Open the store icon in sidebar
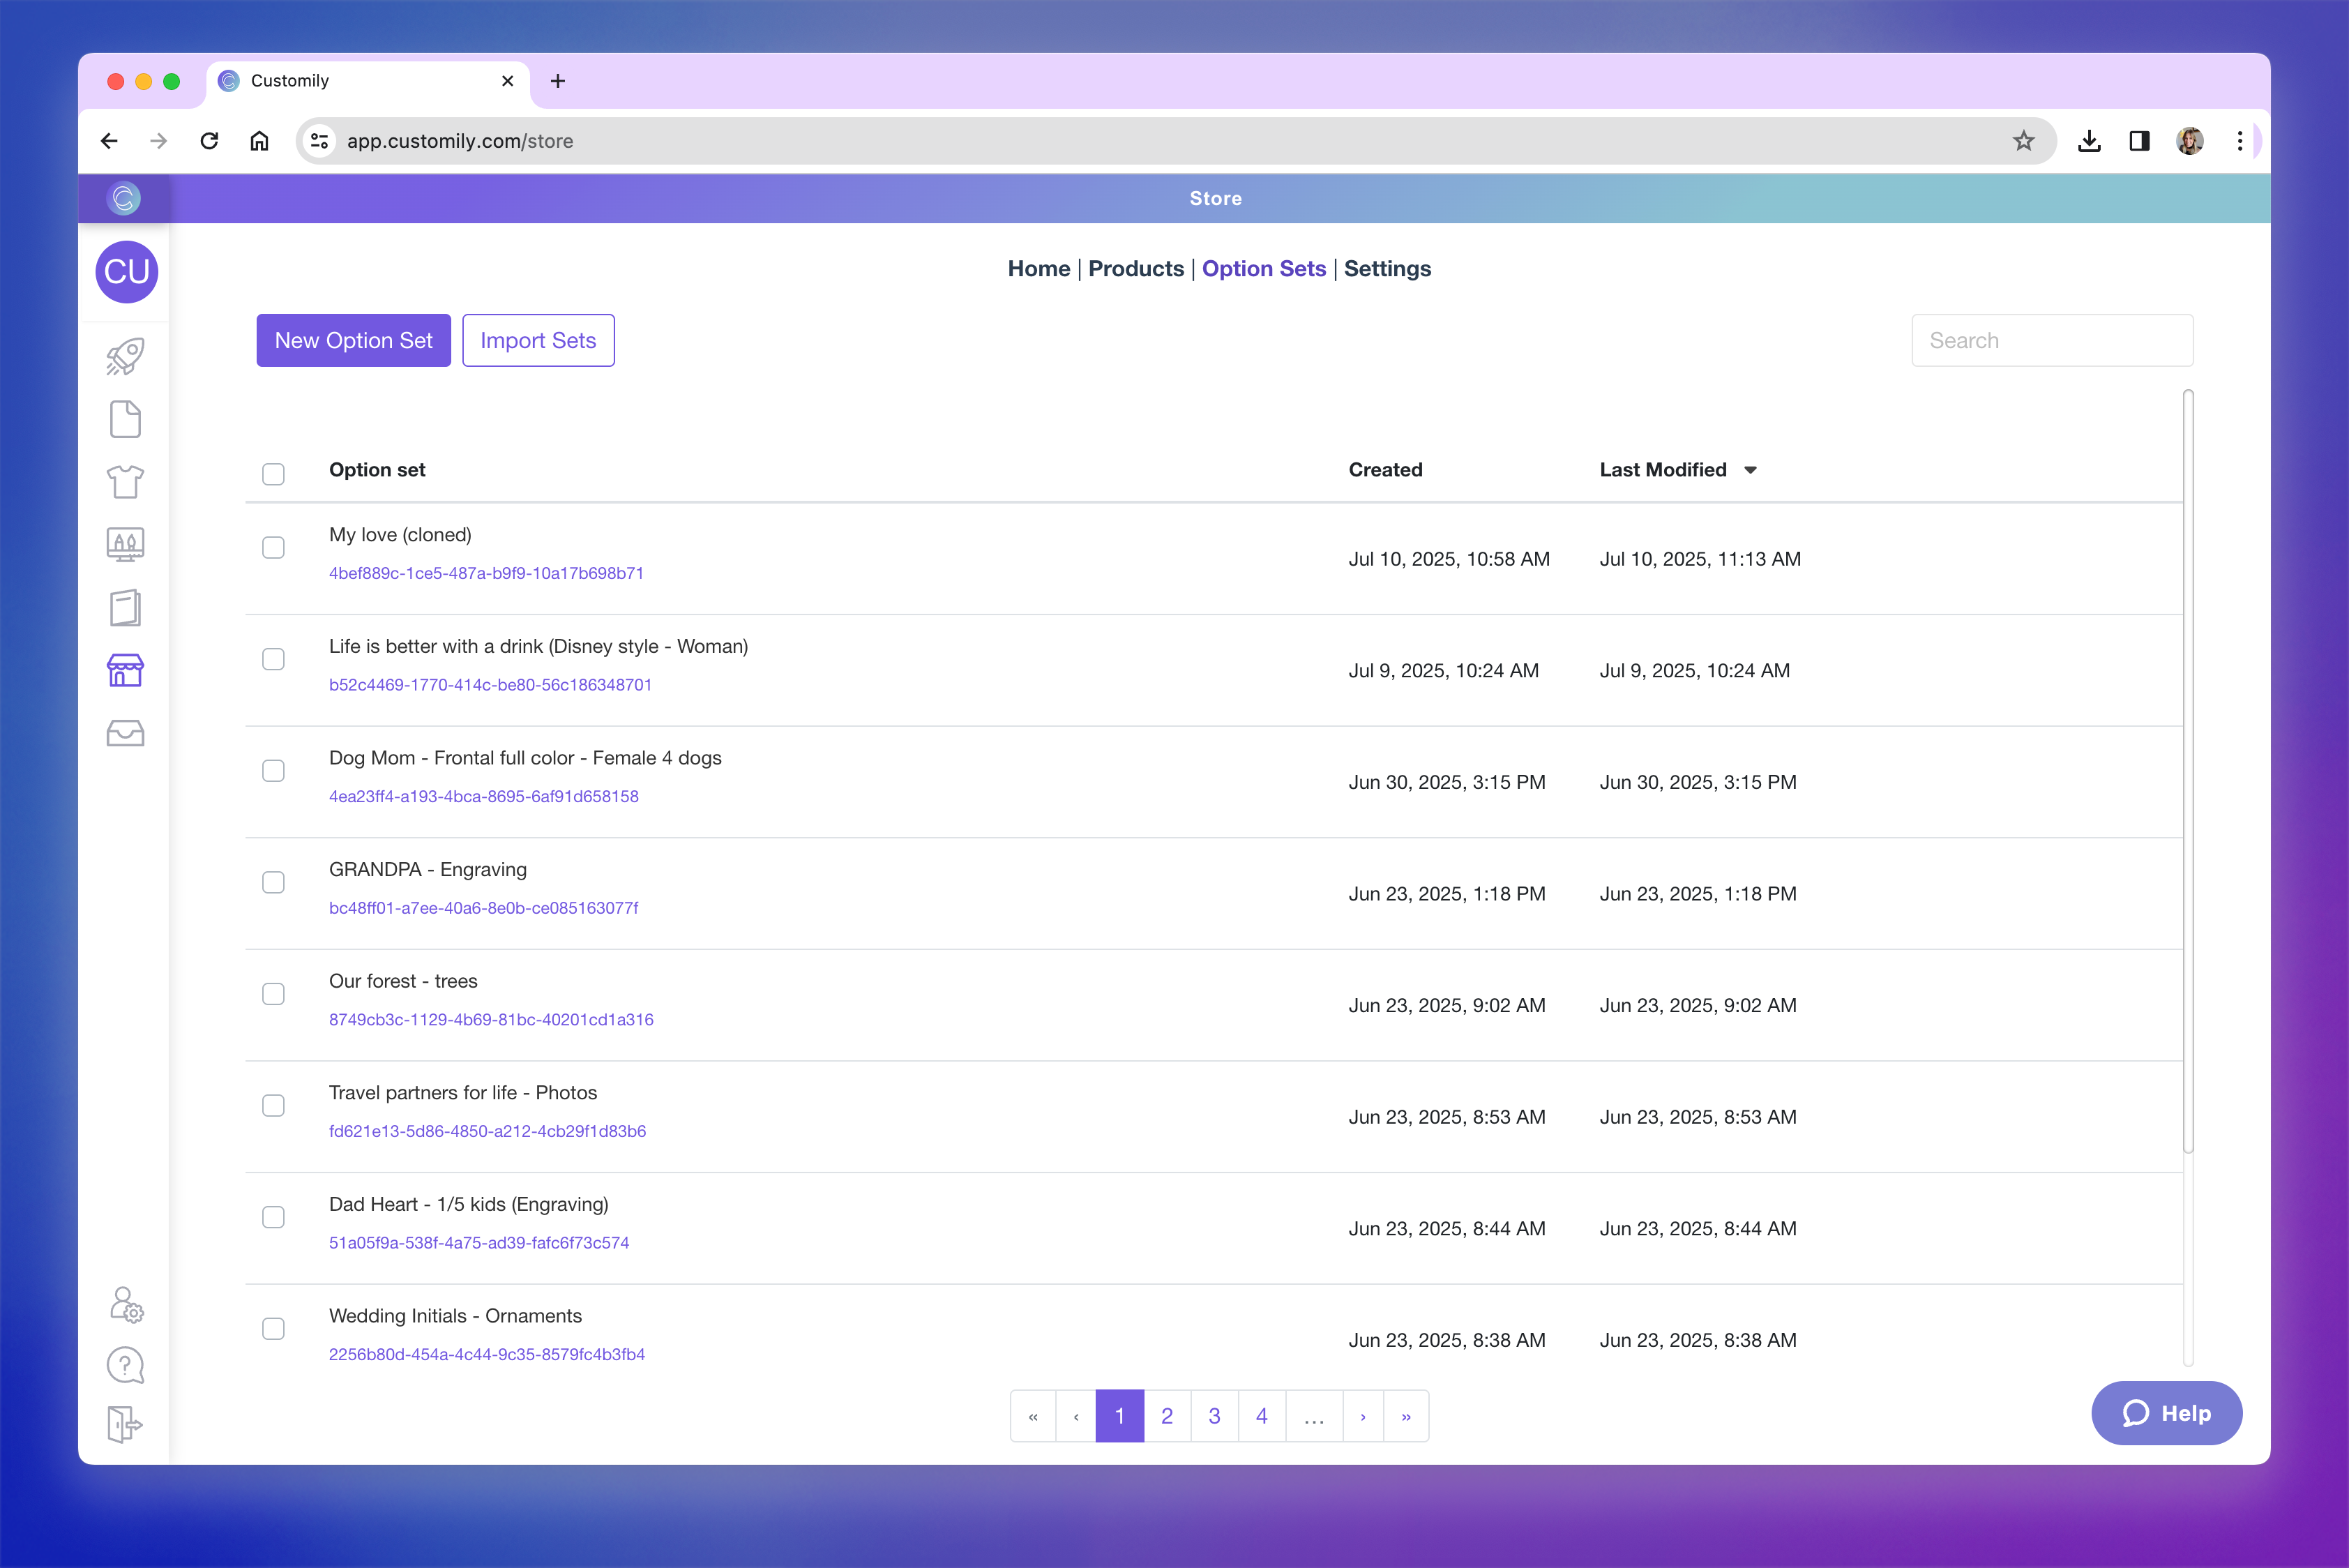Image resolution: width=2349 pixels, height=1568 pixels. click(125, 670)
